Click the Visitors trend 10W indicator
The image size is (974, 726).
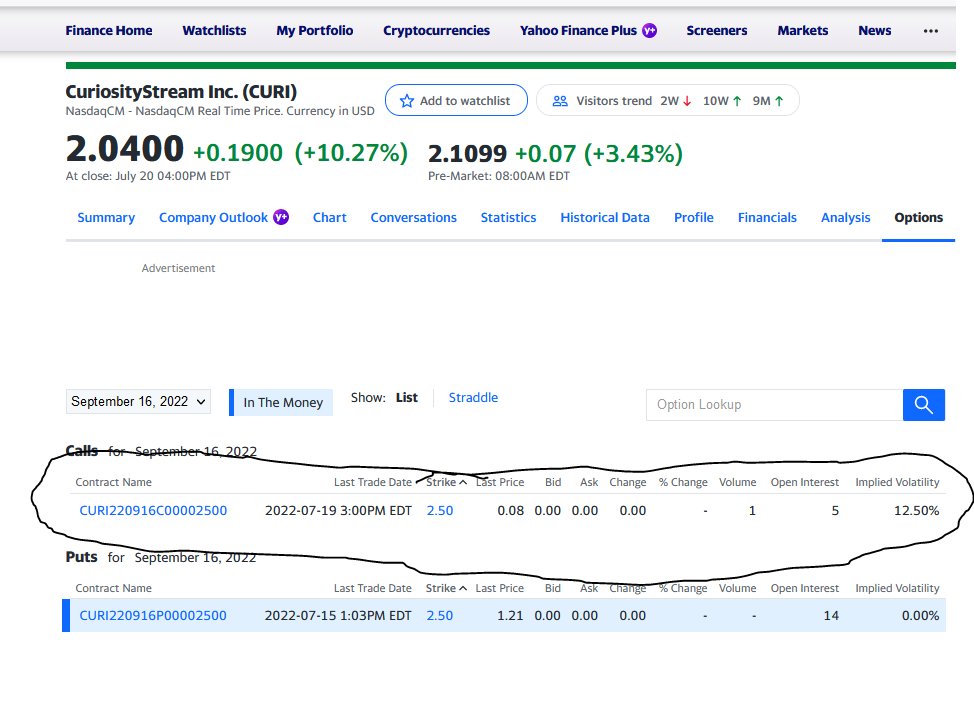tap(722, 101)
